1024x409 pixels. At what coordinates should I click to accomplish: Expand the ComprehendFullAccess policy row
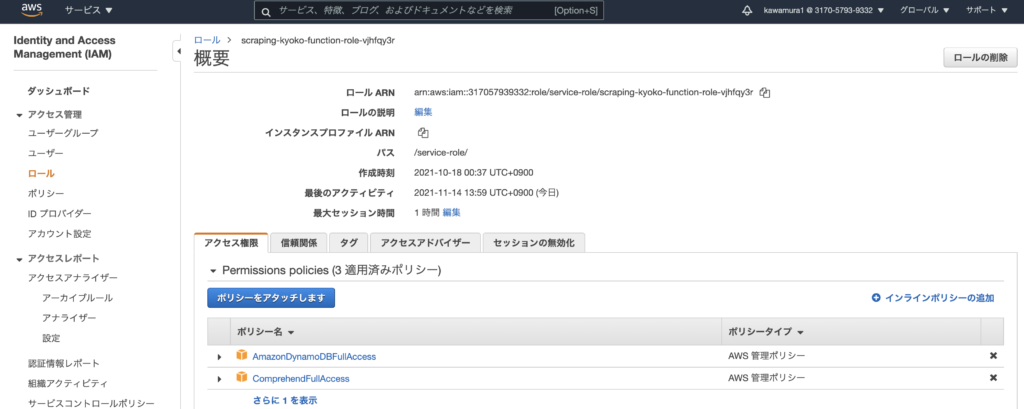click(x=219, y=378)
